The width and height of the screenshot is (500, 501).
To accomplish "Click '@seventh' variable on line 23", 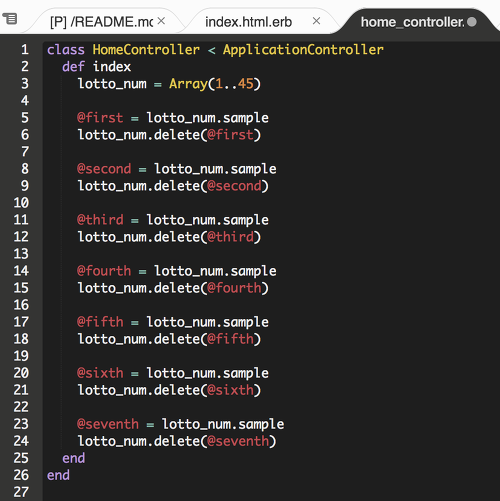I will [108, 424].
